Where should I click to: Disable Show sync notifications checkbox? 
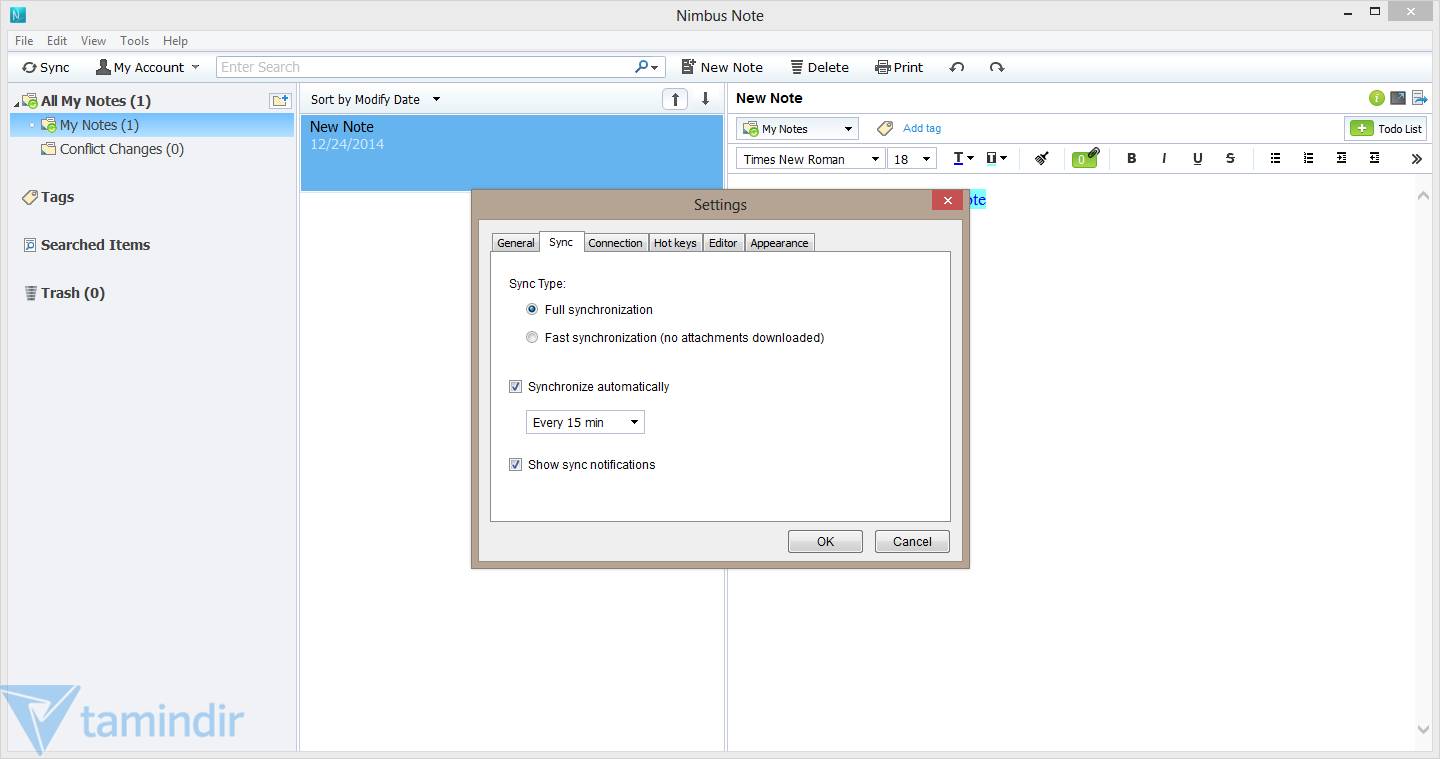[x=516, y=465]
